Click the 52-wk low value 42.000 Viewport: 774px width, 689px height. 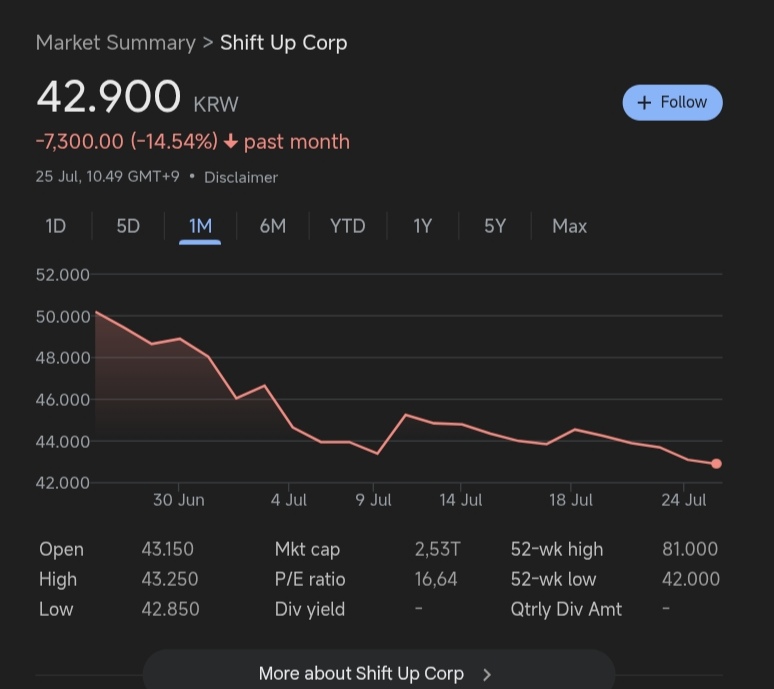pos(691,579)
